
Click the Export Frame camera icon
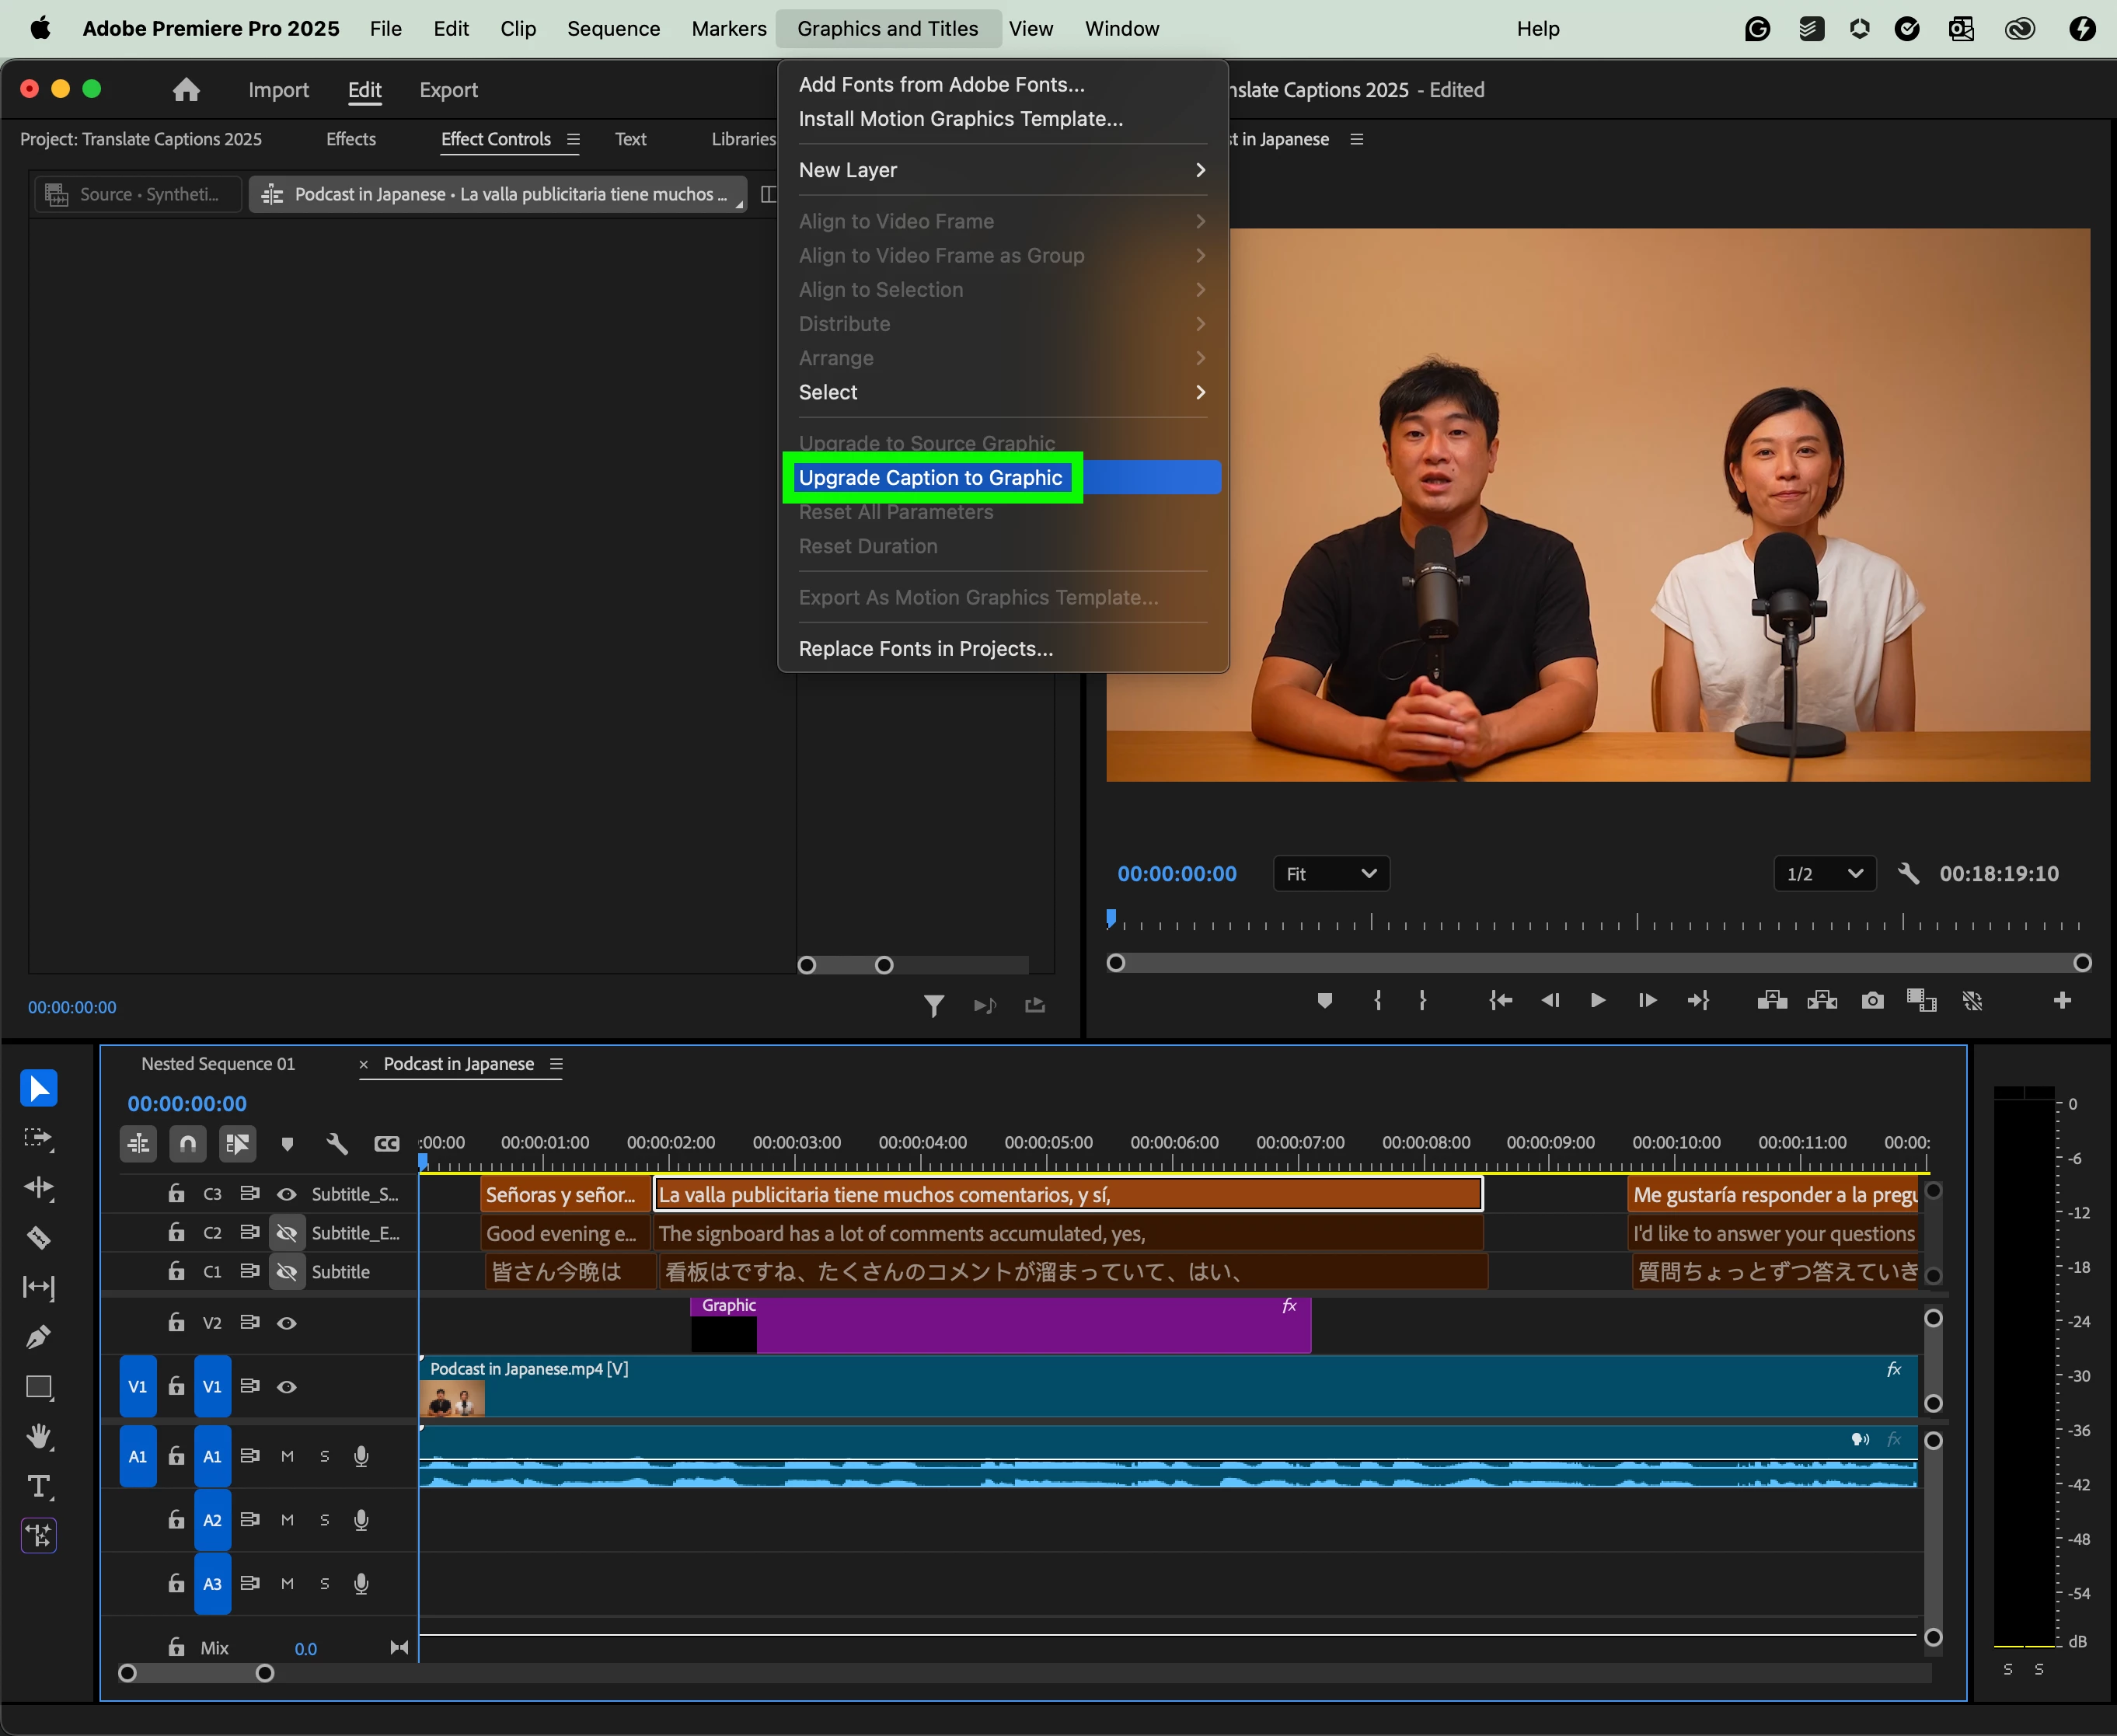(1872, 1001)
